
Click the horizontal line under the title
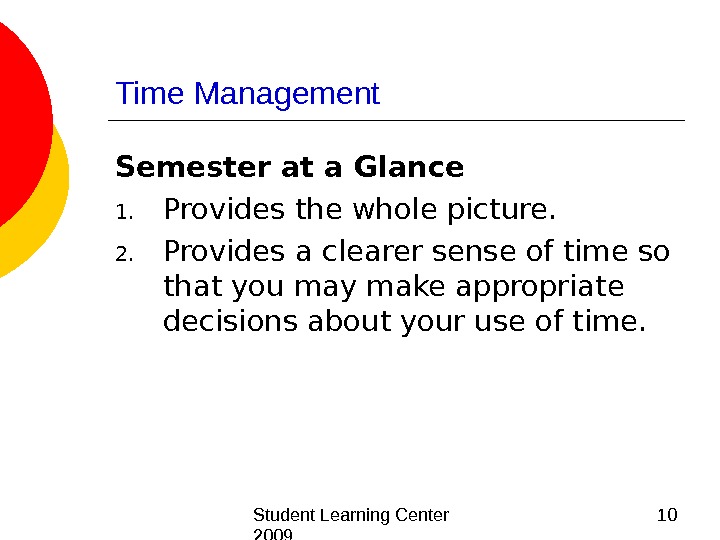396,121
